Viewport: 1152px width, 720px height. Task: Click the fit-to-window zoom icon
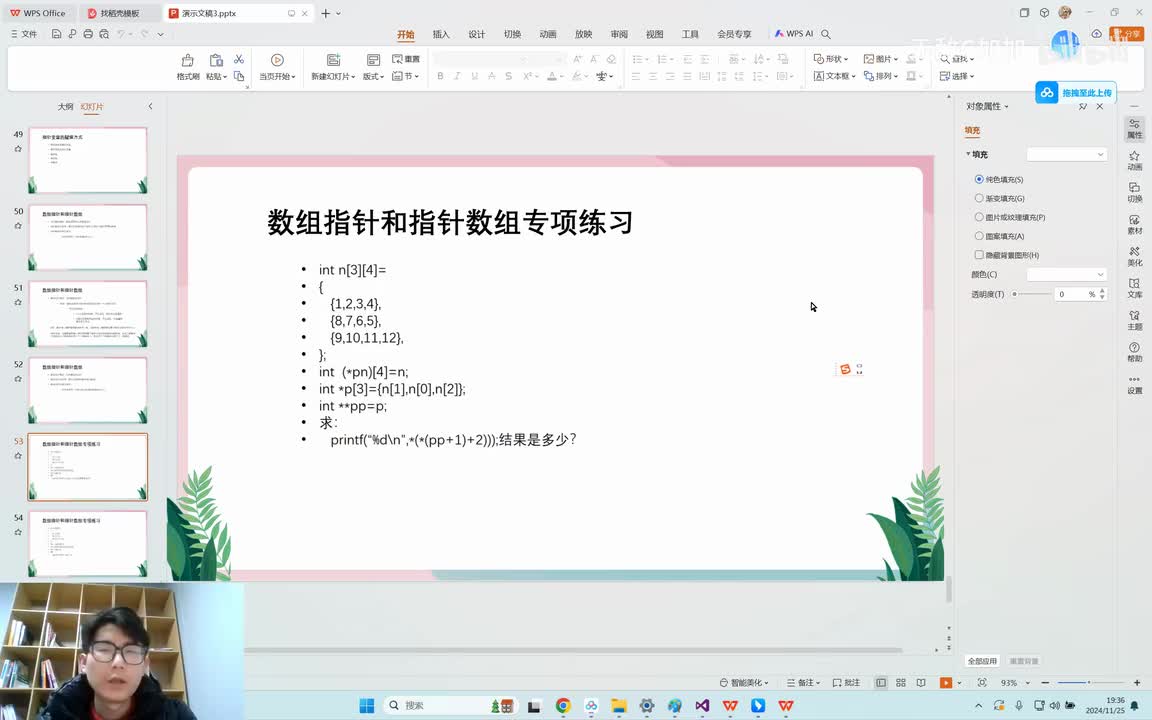pos(982,683)
